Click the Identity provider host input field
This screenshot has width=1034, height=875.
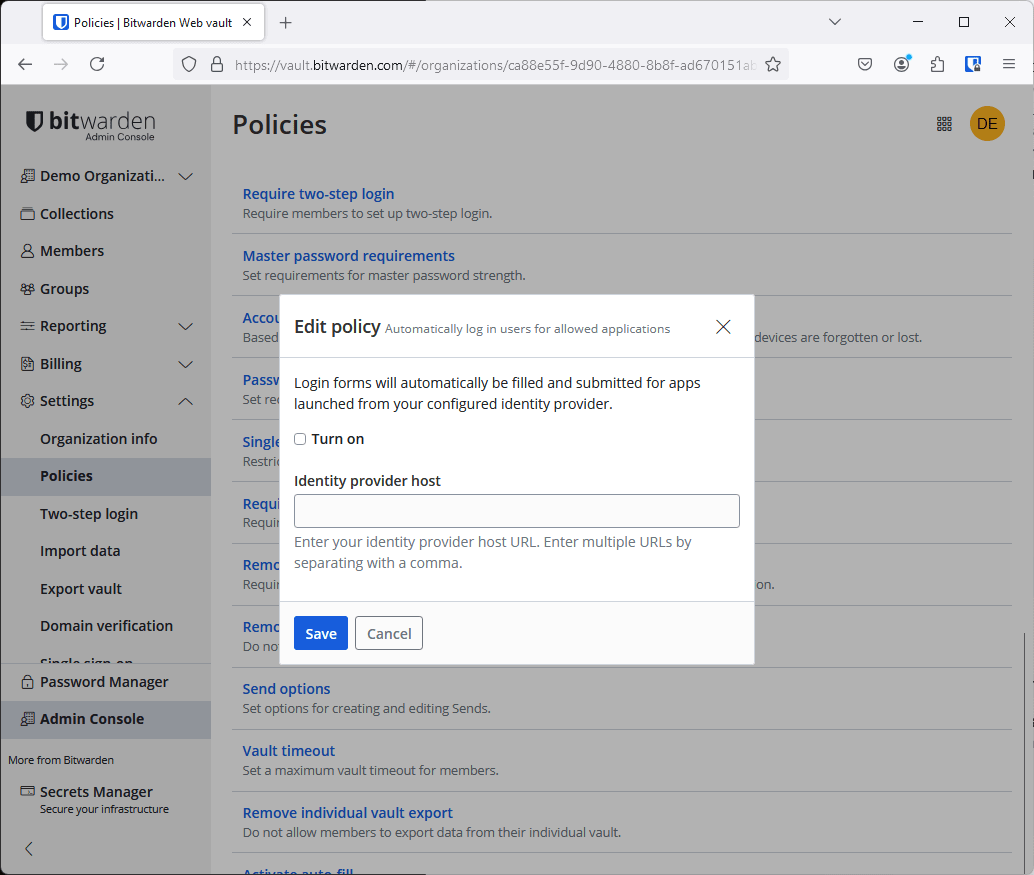click(516, 510)
